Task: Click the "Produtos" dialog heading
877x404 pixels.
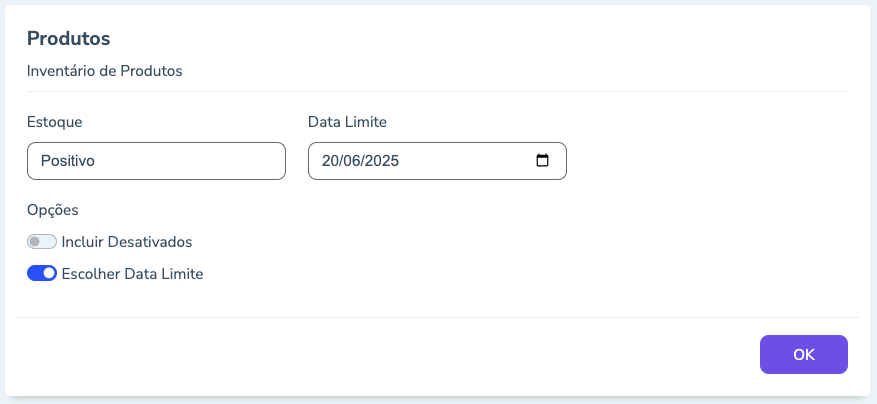Action: pyautogui.click(x=68, y=39)
